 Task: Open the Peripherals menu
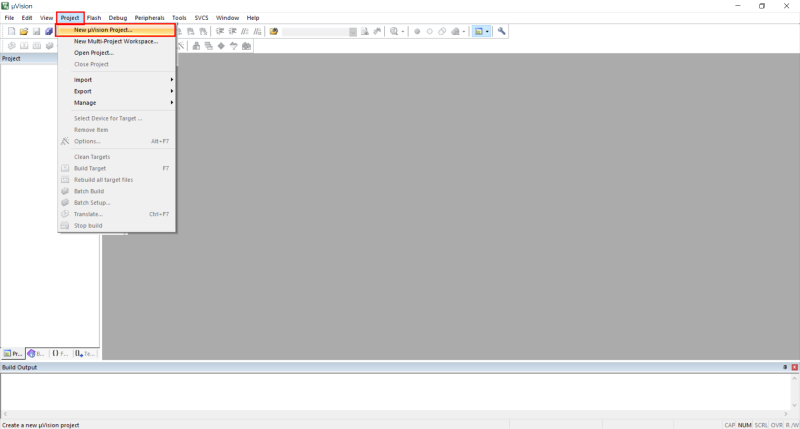click(149, 18)
